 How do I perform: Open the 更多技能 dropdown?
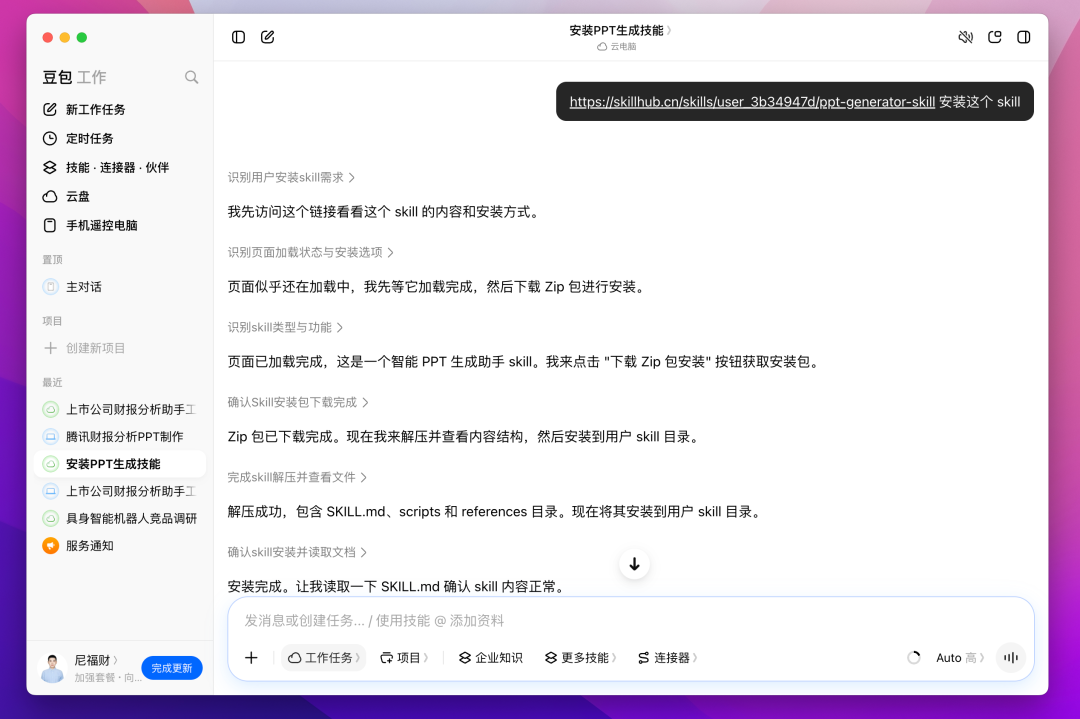tap(580, 658)
